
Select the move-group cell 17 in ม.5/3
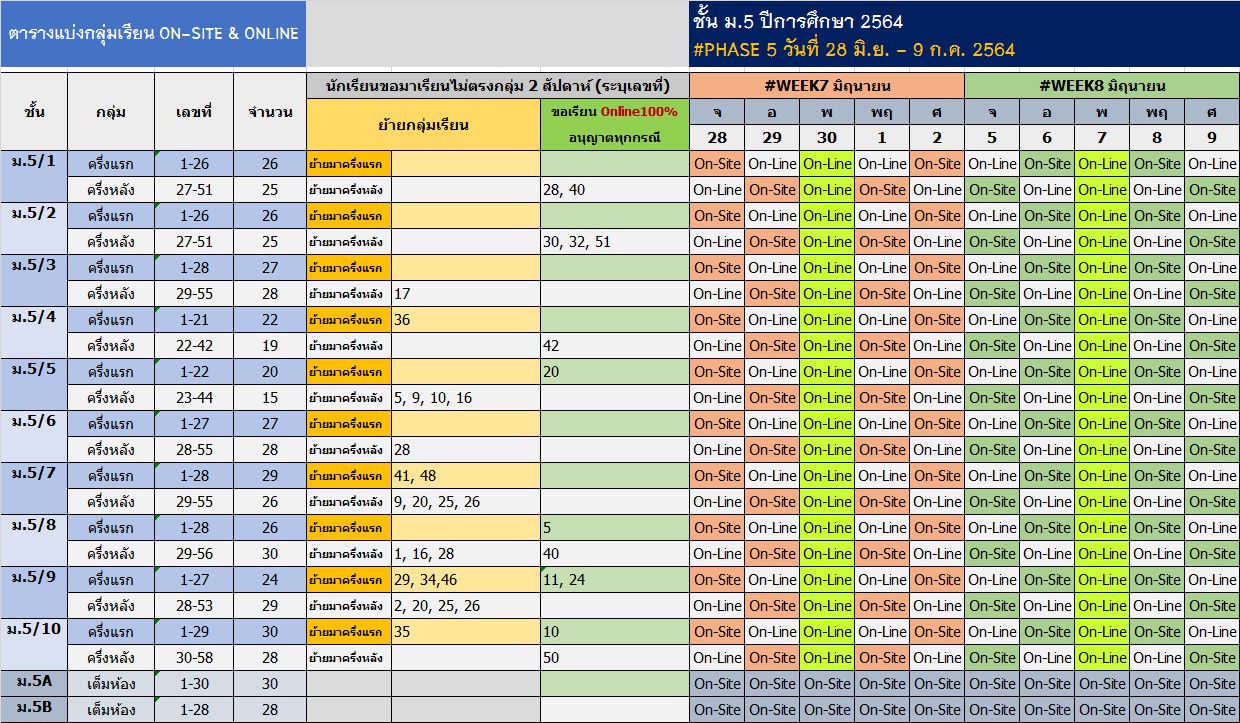[x=466, y=294]
